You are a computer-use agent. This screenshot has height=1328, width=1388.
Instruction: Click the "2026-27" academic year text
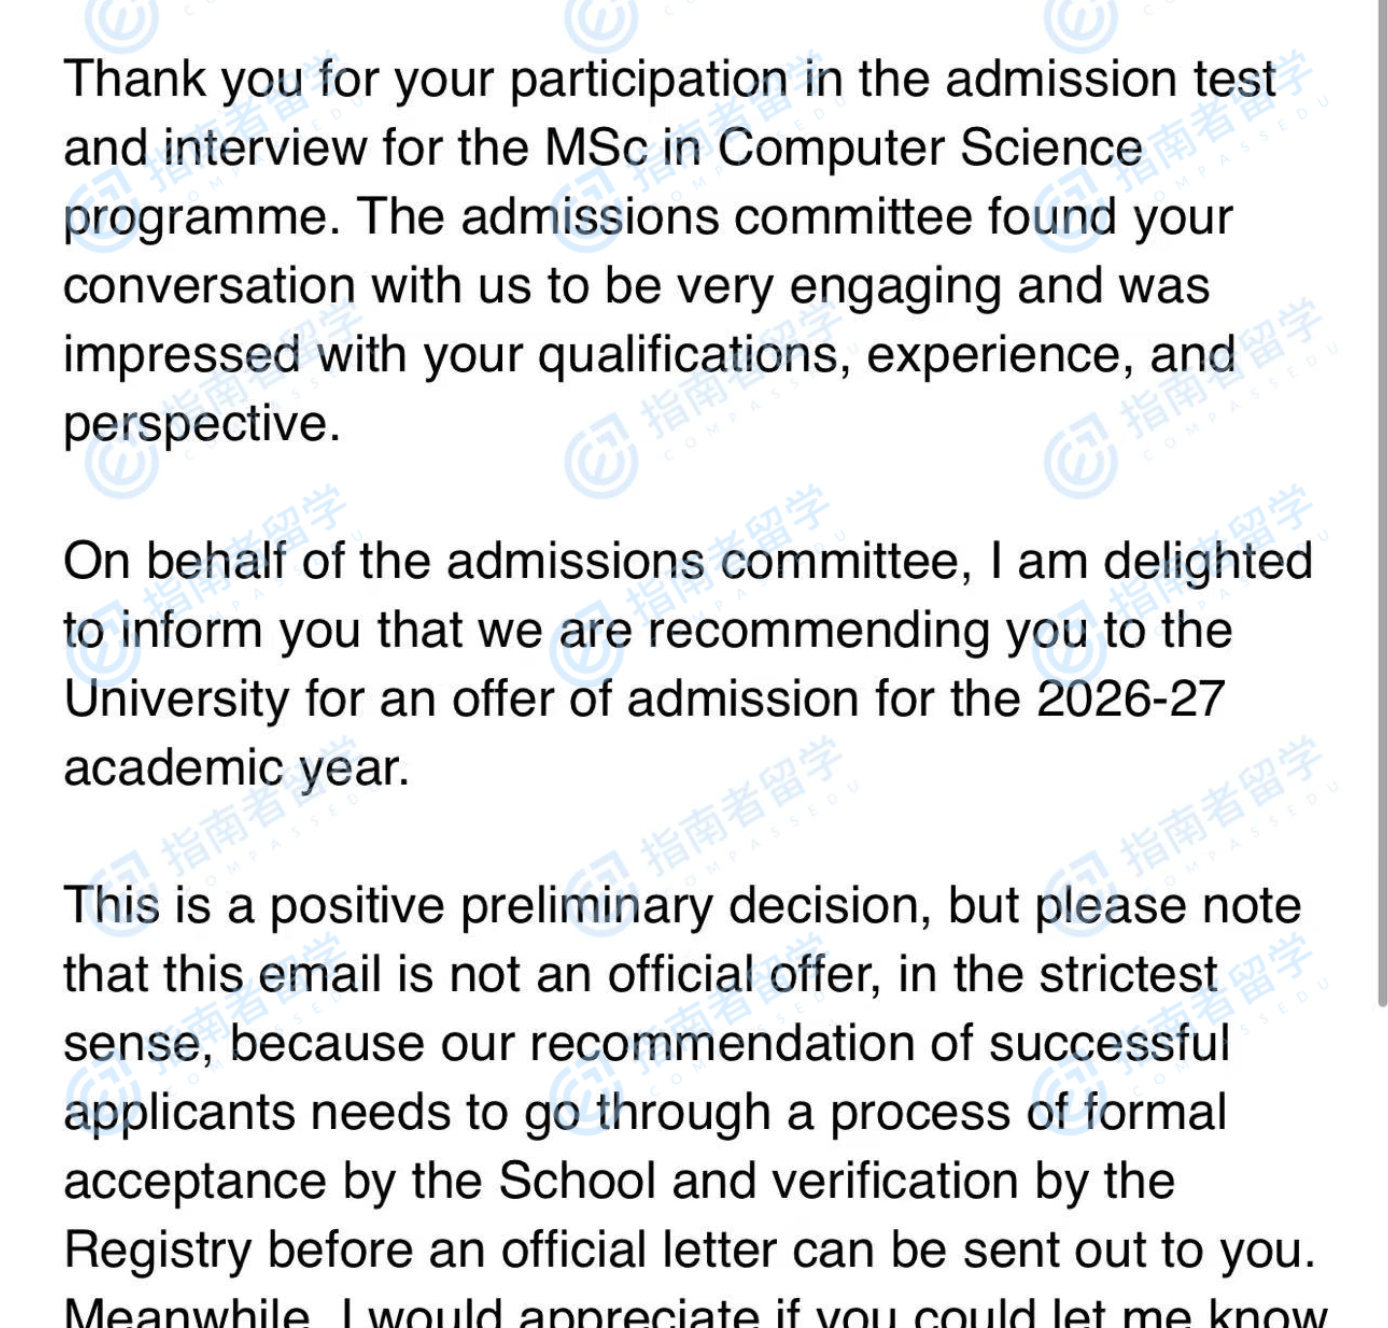click(x=1130, y=699)
